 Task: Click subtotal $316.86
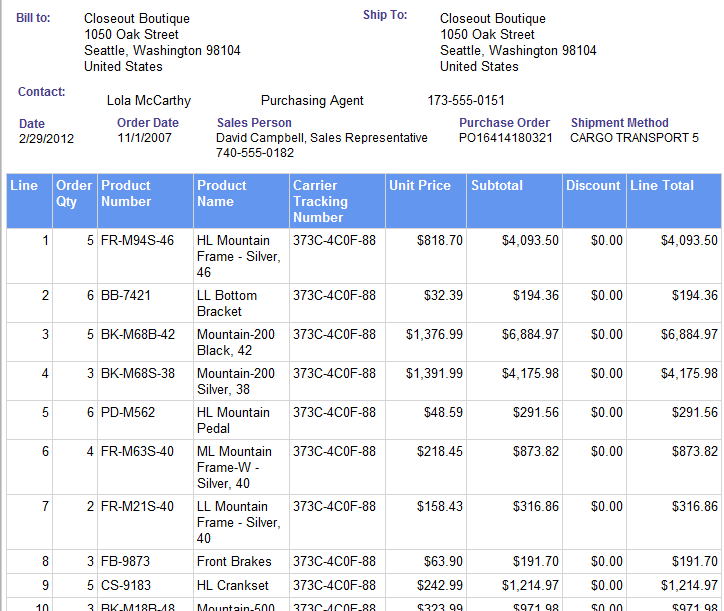536,506
